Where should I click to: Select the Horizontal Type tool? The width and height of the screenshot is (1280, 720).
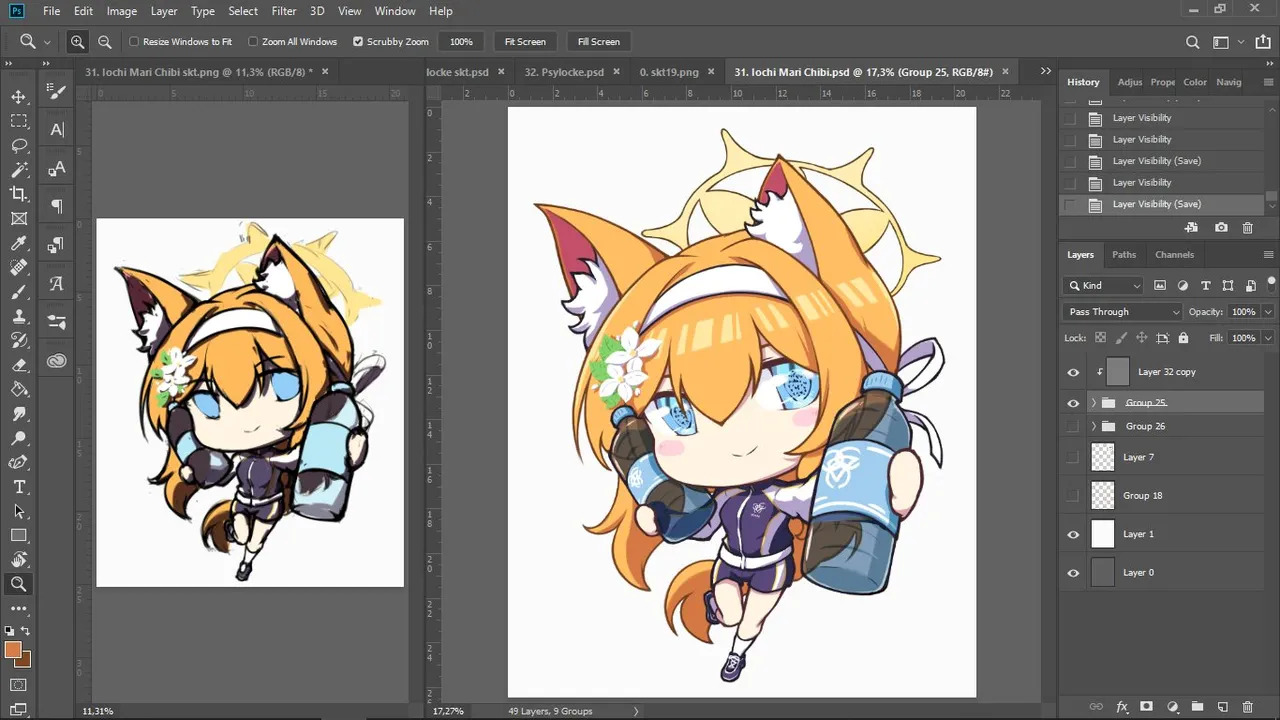tap(19, 487)
